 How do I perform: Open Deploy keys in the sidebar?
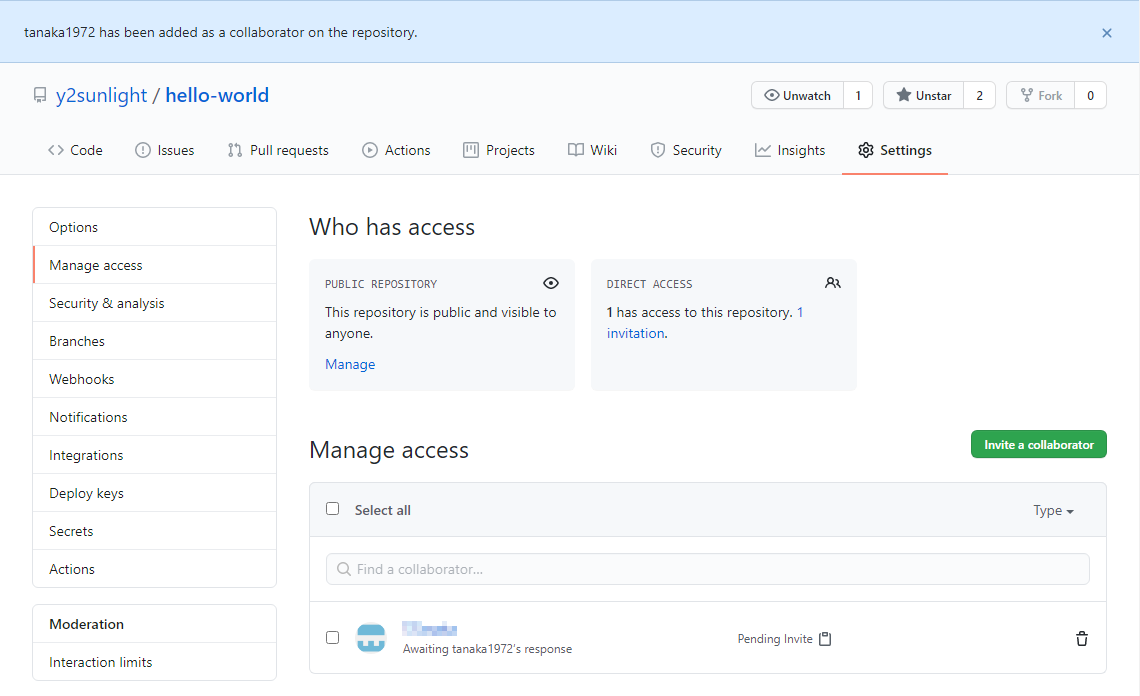86,493
